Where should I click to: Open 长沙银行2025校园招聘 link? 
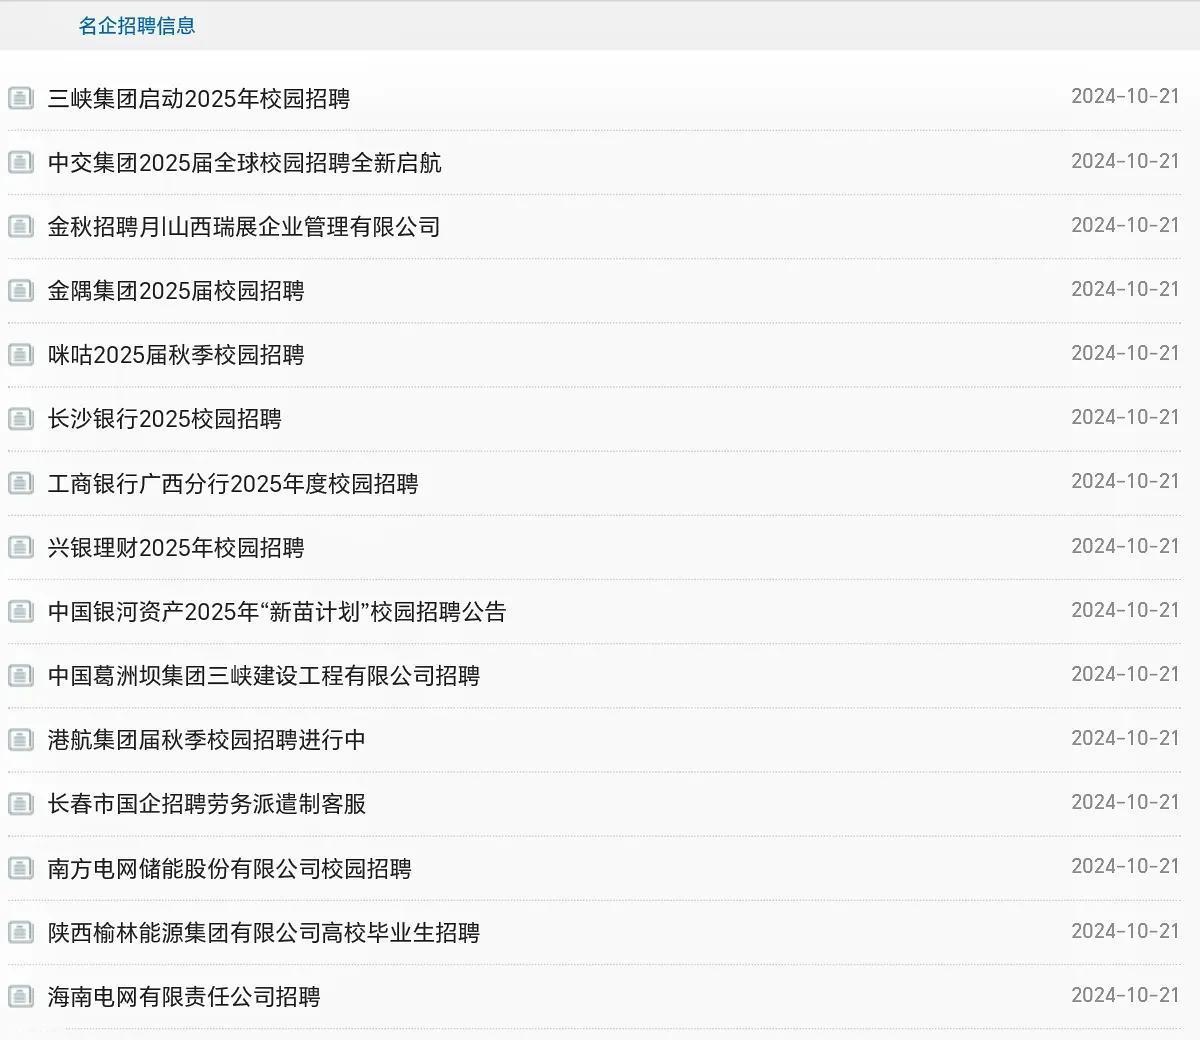point(165,418)
